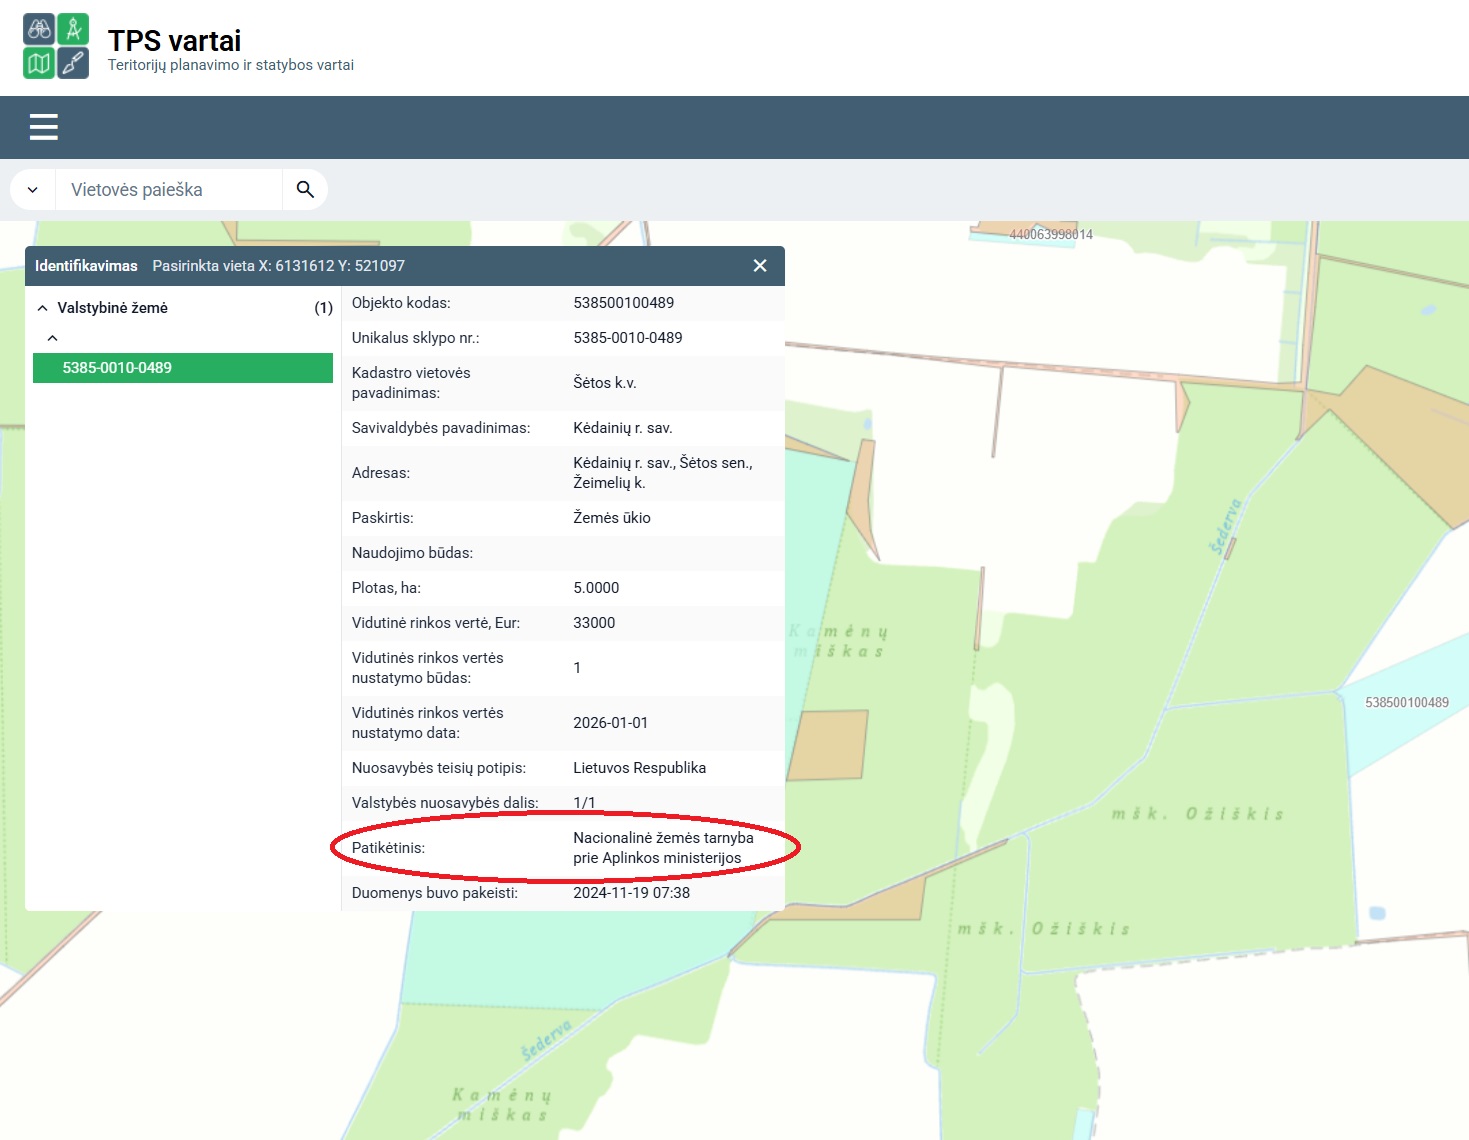
Task: Collapse the Valstybinė žemė group
Action: 42,308
